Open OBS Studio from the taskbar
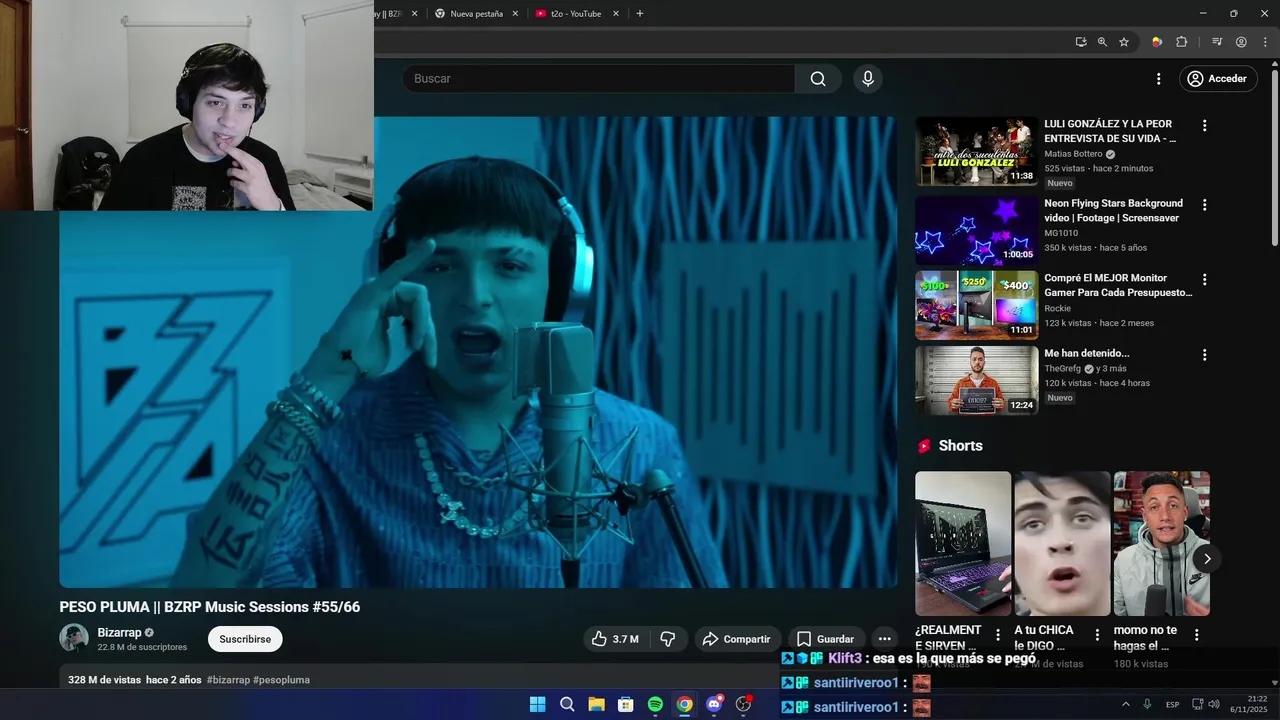The image size is (1280, 720). pos(743,704)
